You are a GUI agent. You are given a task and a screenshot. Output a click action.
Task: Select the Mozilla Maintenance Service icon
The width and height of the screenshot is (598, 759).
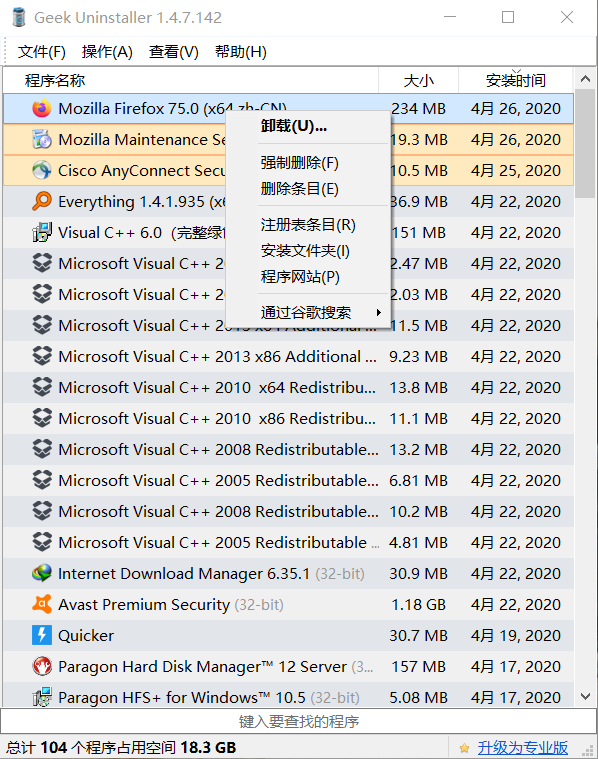[x=42, y=139]
